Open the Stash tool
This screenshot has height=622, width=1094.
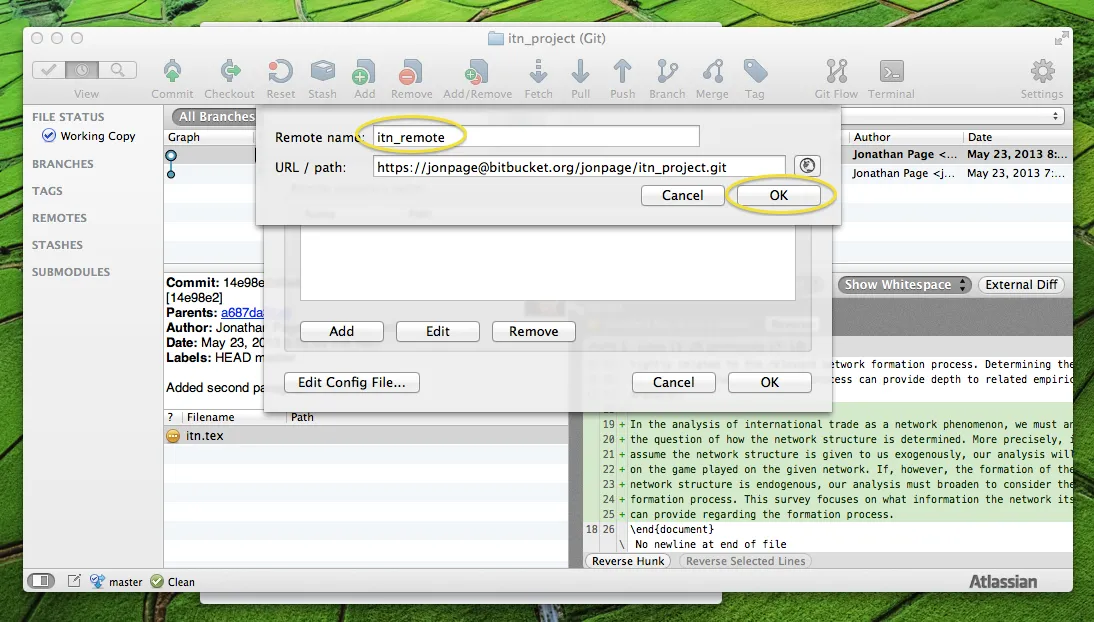322,72
